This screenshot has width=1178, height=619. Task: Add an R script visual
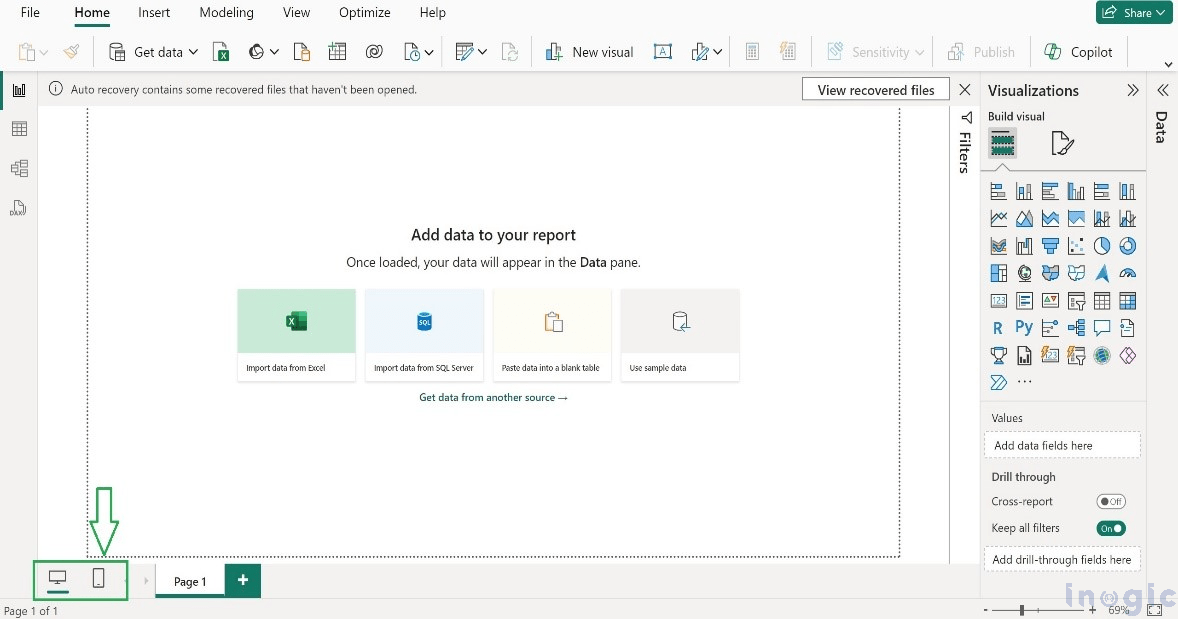click(997, 327)
